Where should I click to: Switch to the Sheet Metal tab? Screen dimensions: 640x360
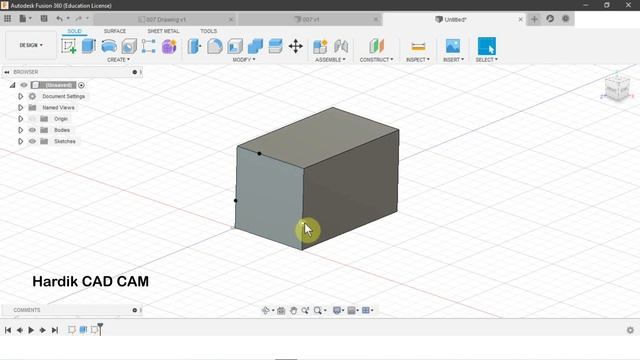(163, 31)
